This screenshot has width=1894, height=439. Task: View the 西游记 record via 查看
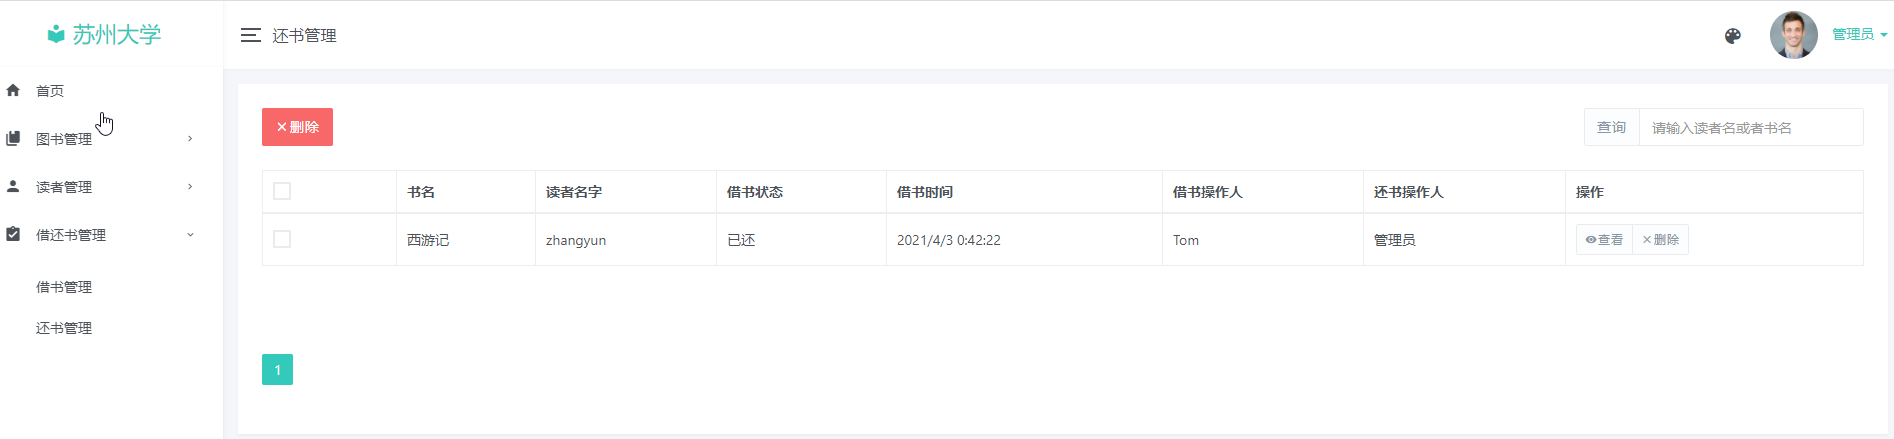[x=1604, y=240]
